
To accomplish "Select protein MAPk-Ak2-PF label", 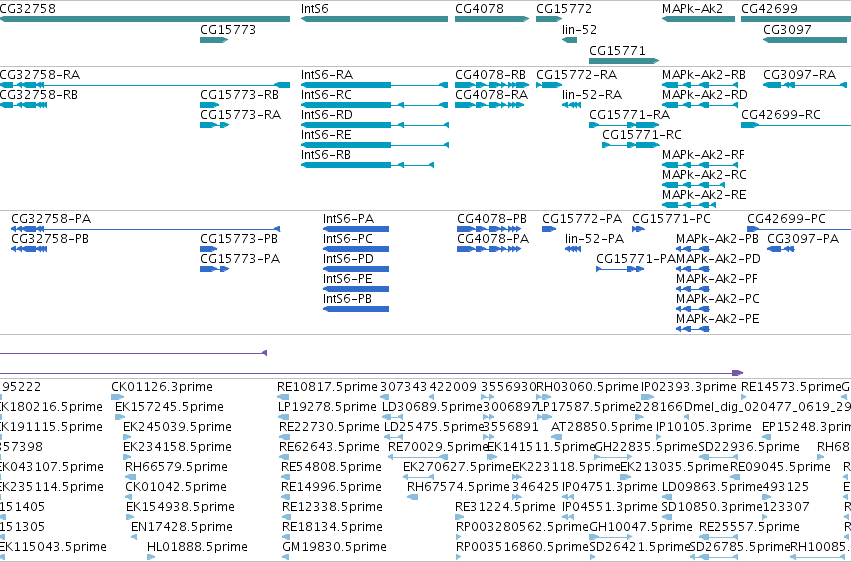I will point(717,279).
